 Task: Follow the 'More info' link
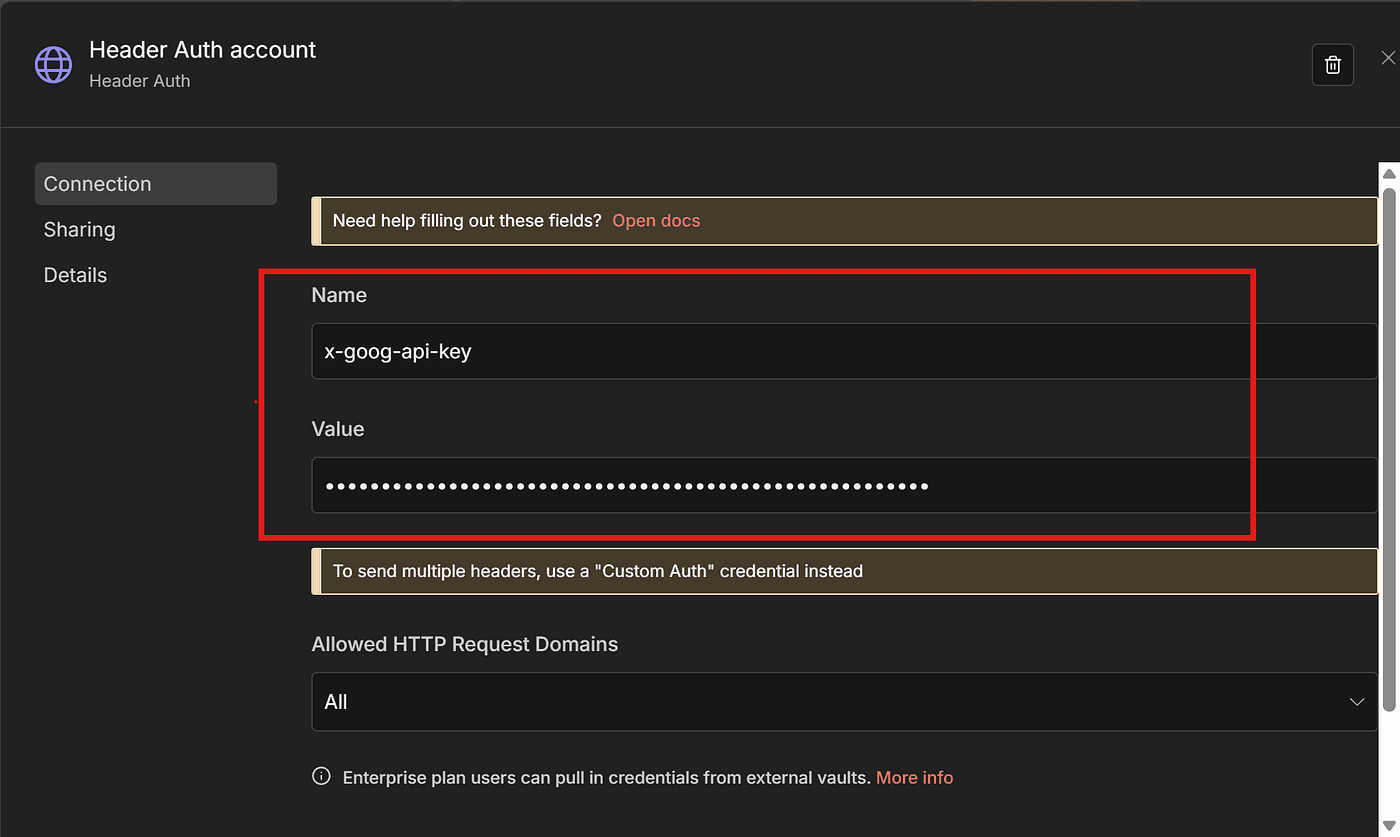click(x=914, y=777)
